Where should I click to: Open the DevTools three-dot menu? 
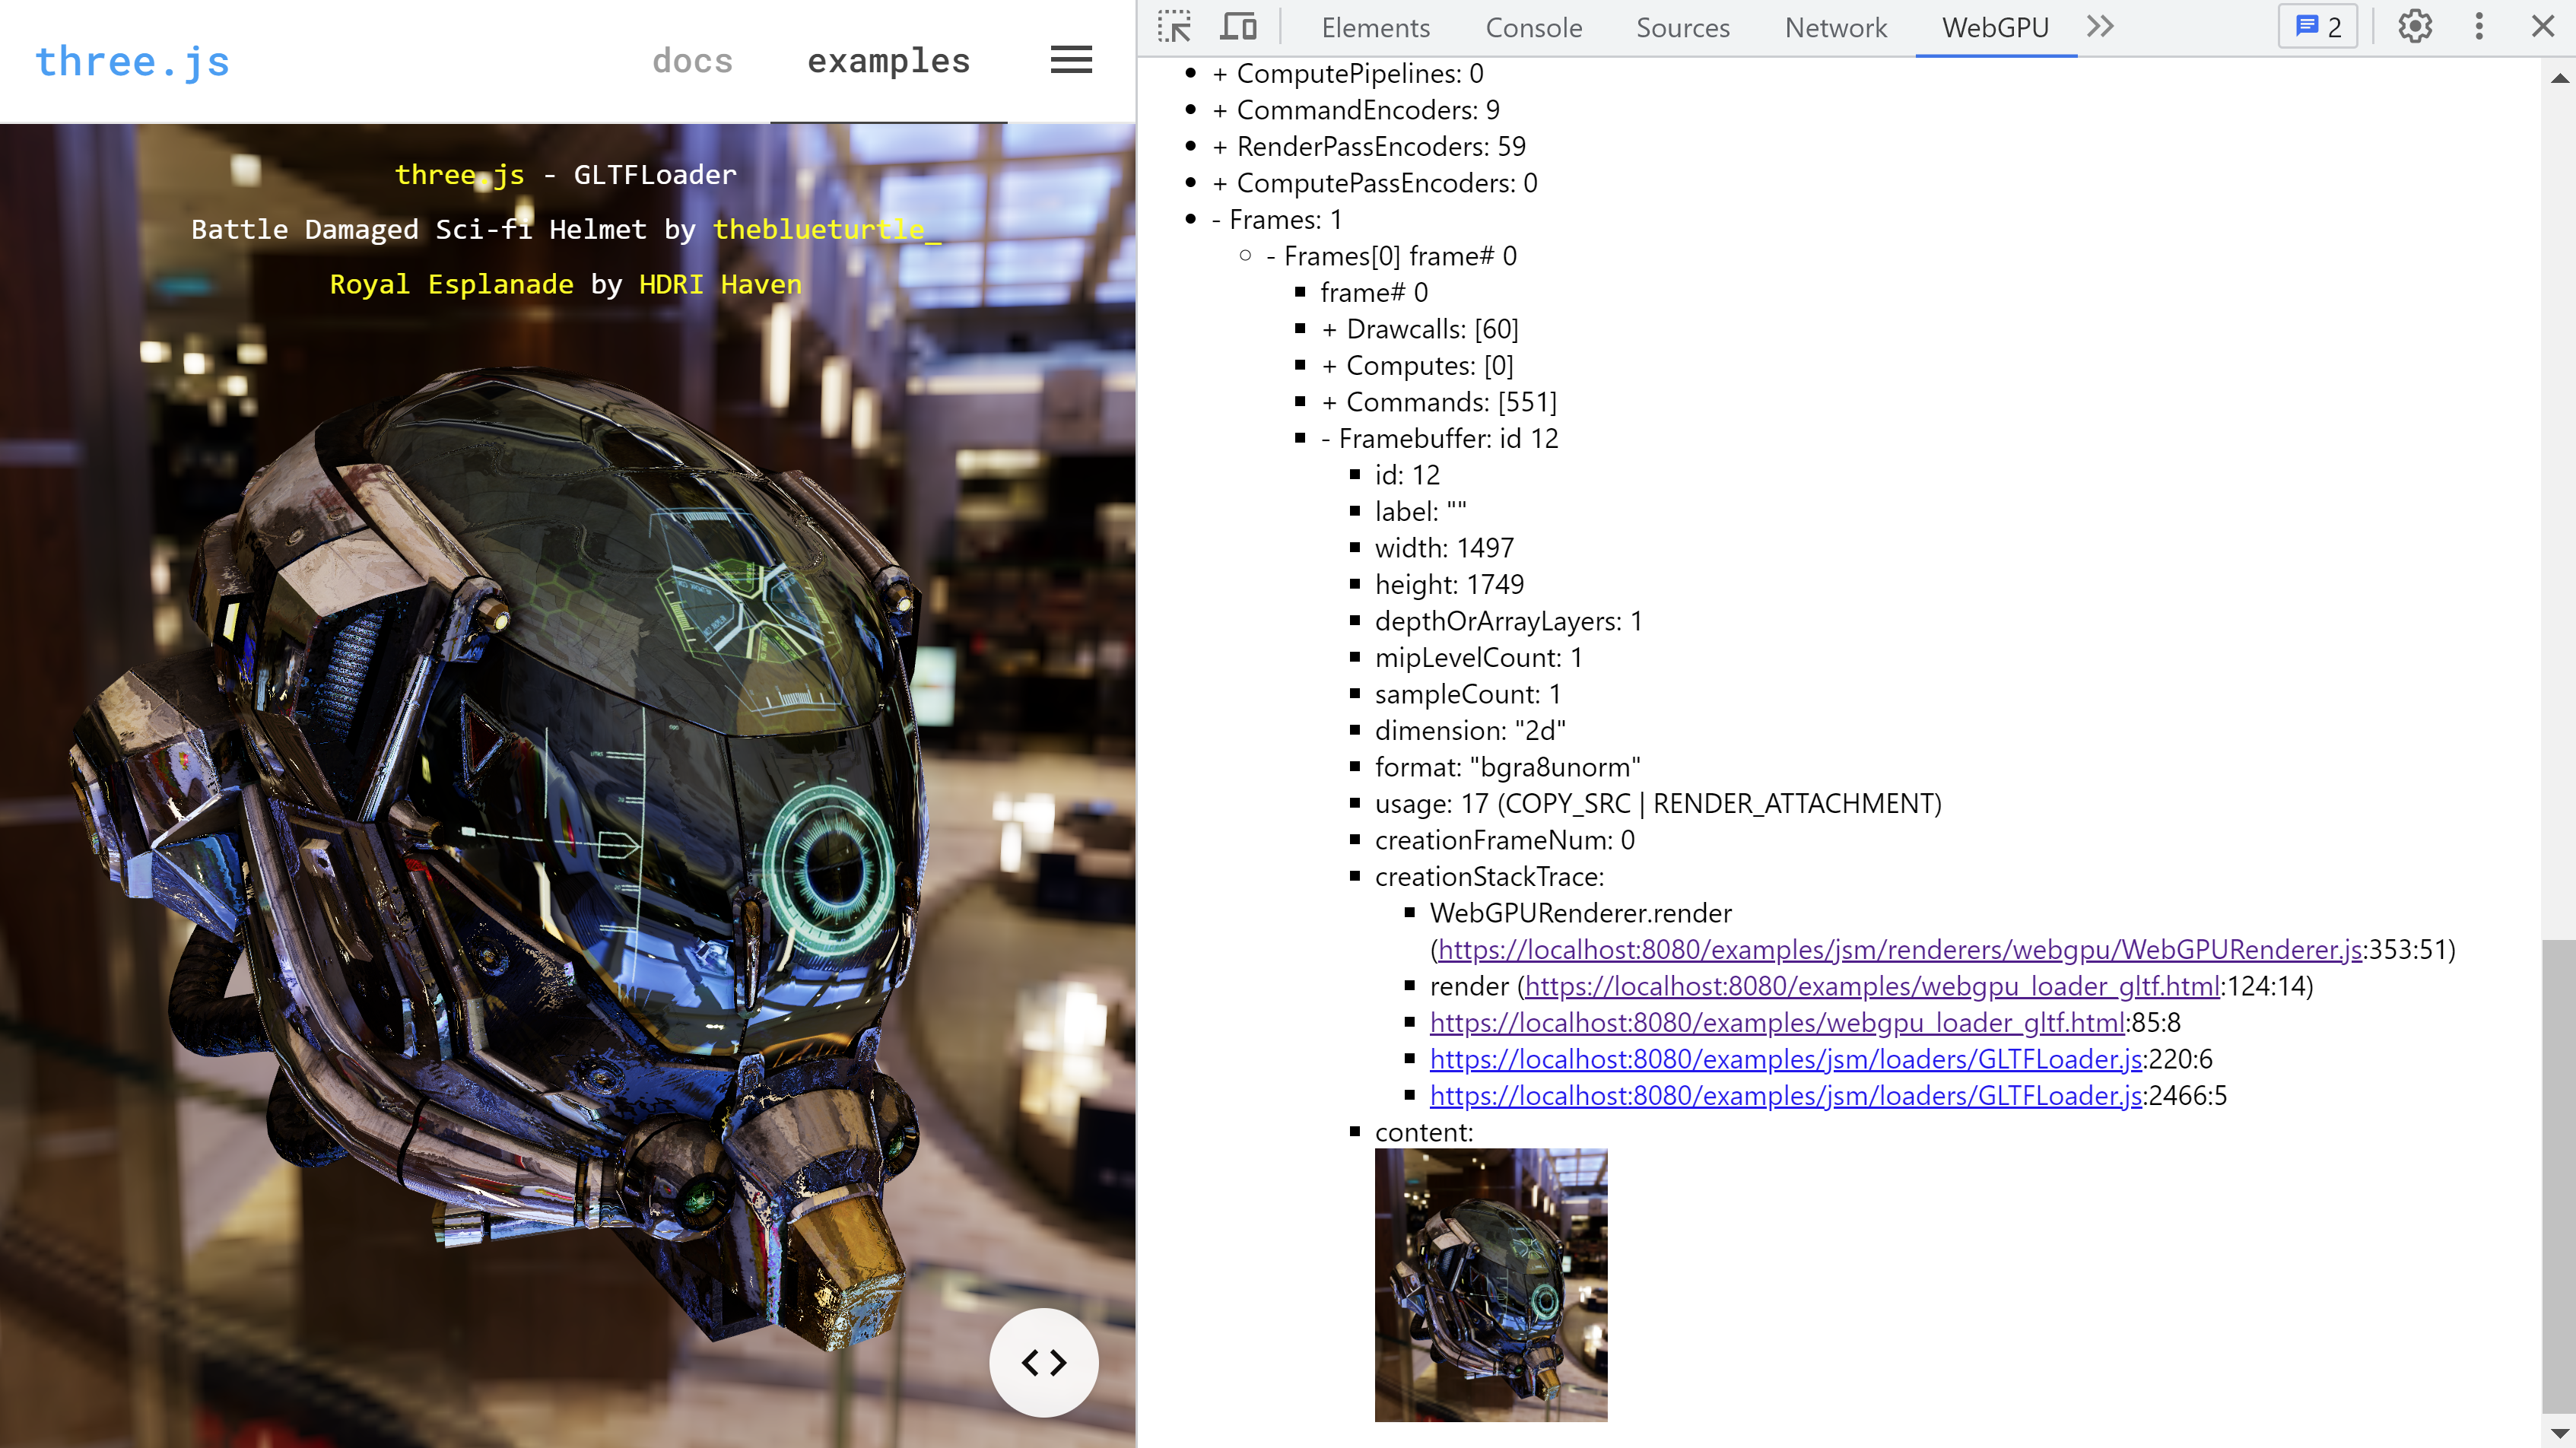click(x=2479, y=27)
